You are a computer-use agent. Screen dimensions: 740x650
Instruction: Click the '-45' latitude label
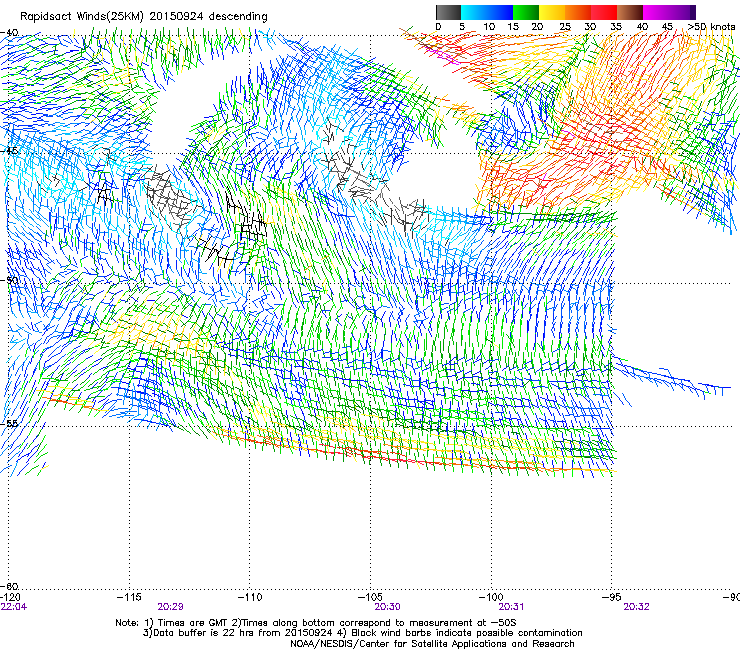(x=9, y=151)
